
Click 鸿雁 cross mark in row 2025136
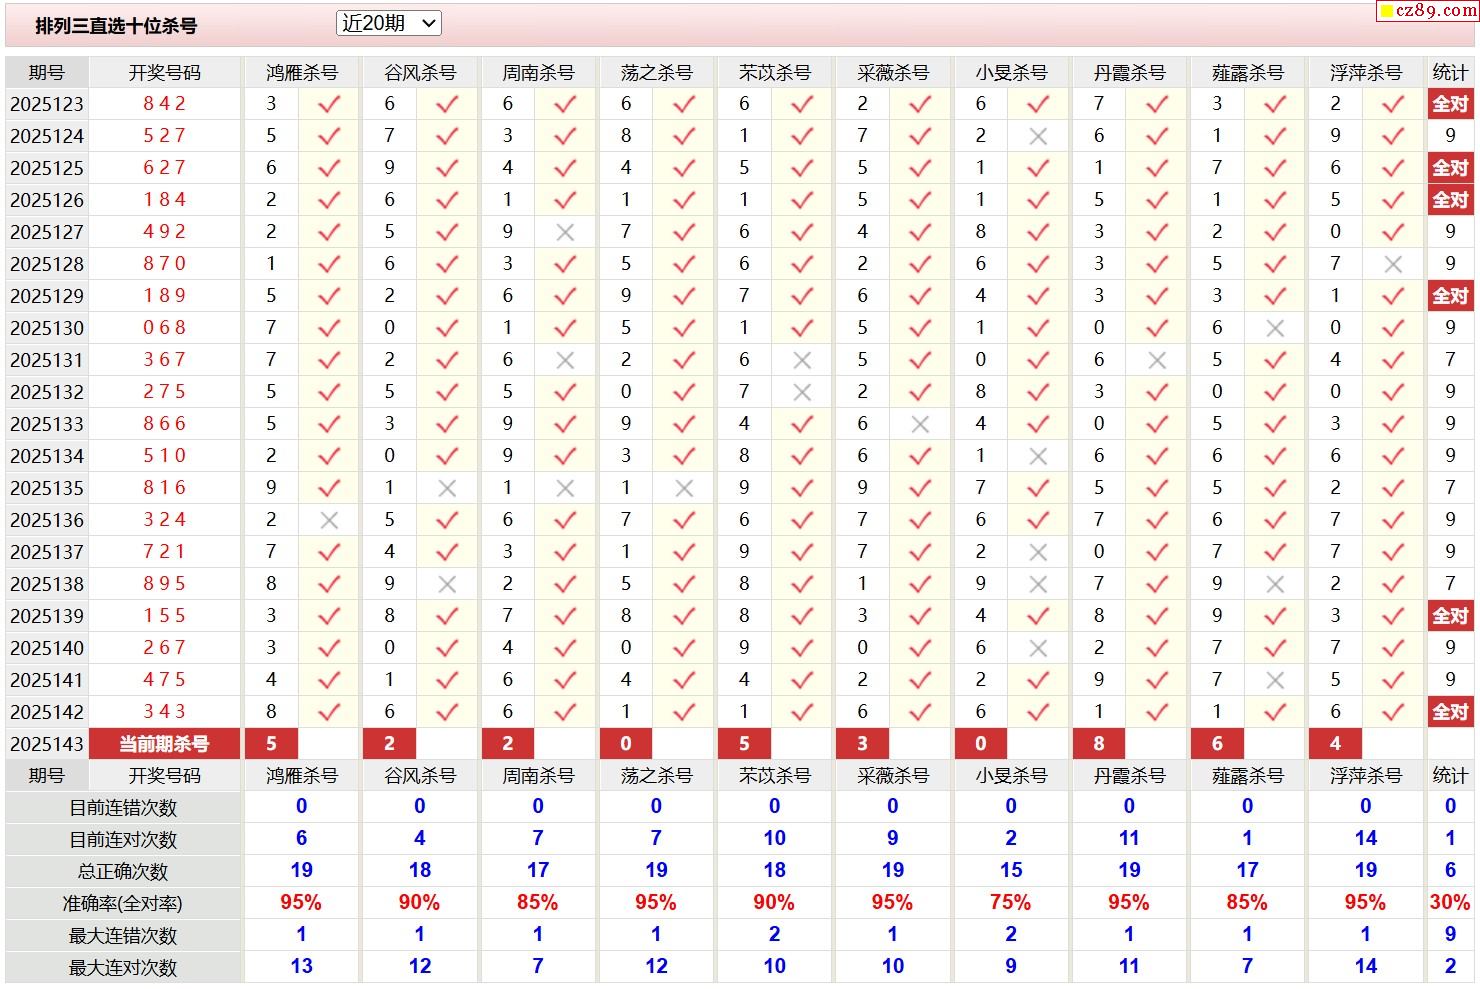(x=329, y=520)
